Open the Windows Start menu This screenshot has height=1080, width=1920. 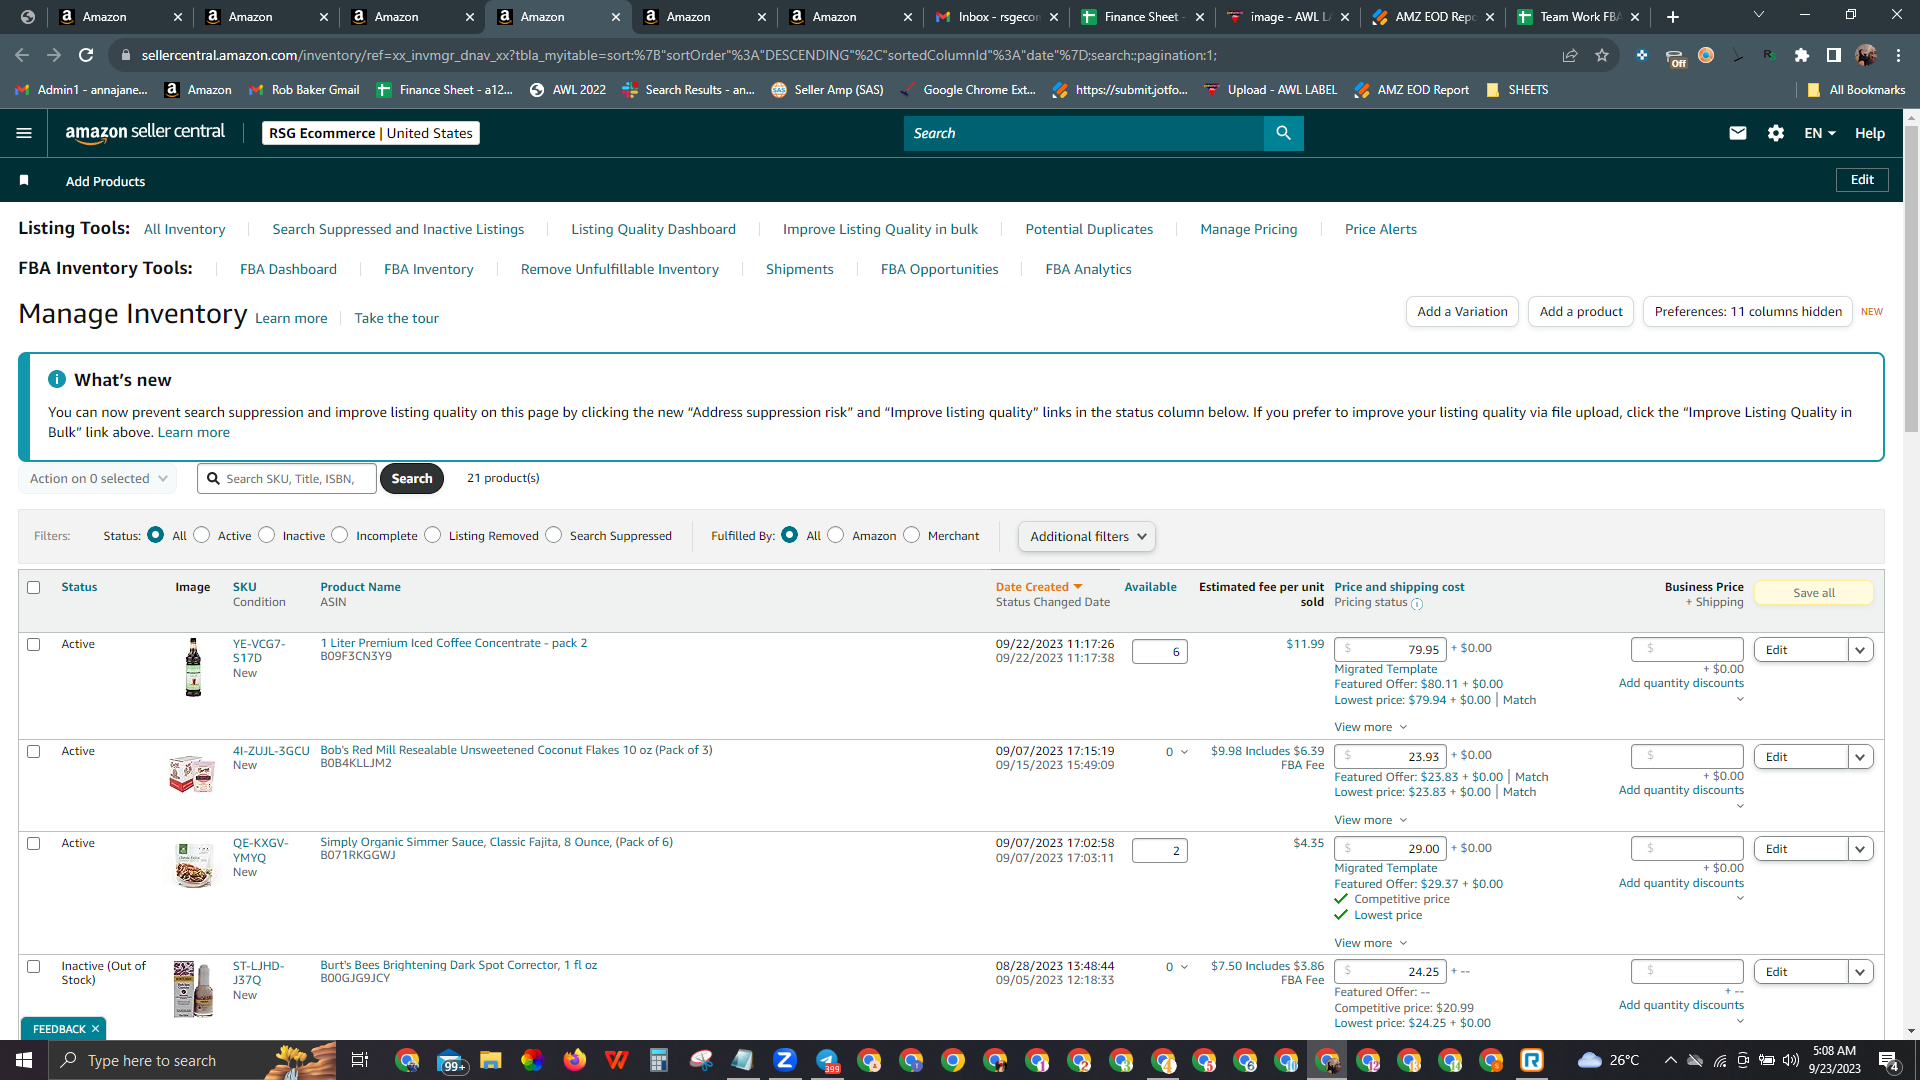pyautogui.click(x=24, y=1060)
